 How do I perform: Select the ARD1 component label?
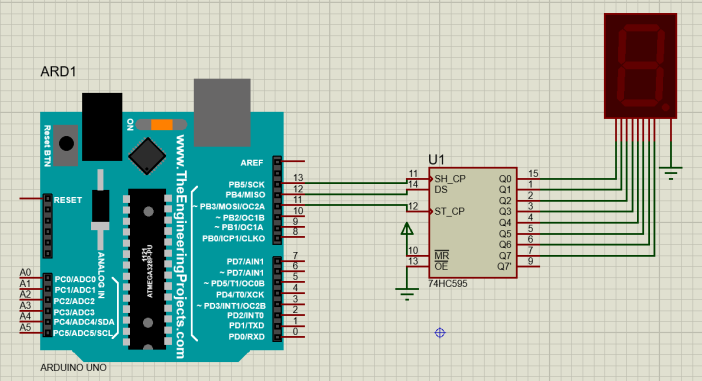tap(58, 72)
